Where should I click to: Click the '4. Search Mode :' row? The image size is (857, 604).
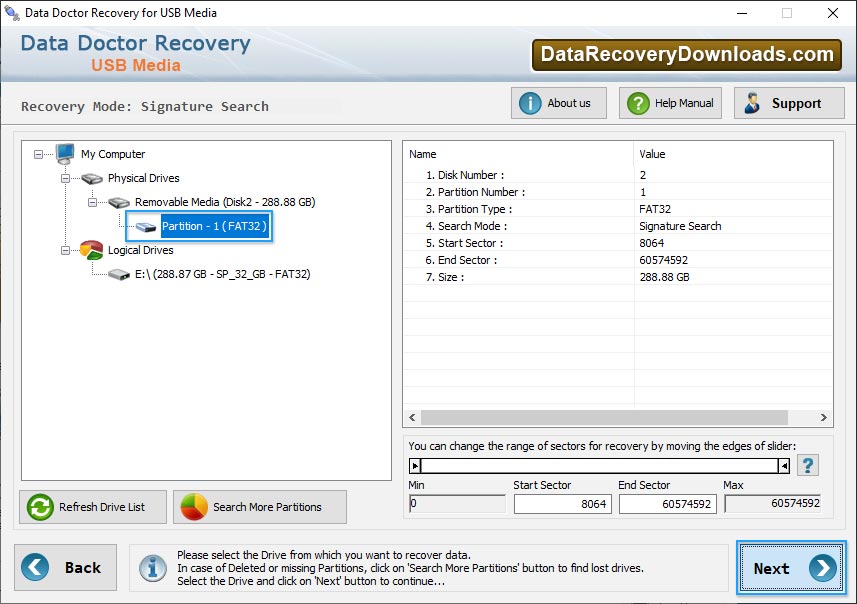pos(618,226)
